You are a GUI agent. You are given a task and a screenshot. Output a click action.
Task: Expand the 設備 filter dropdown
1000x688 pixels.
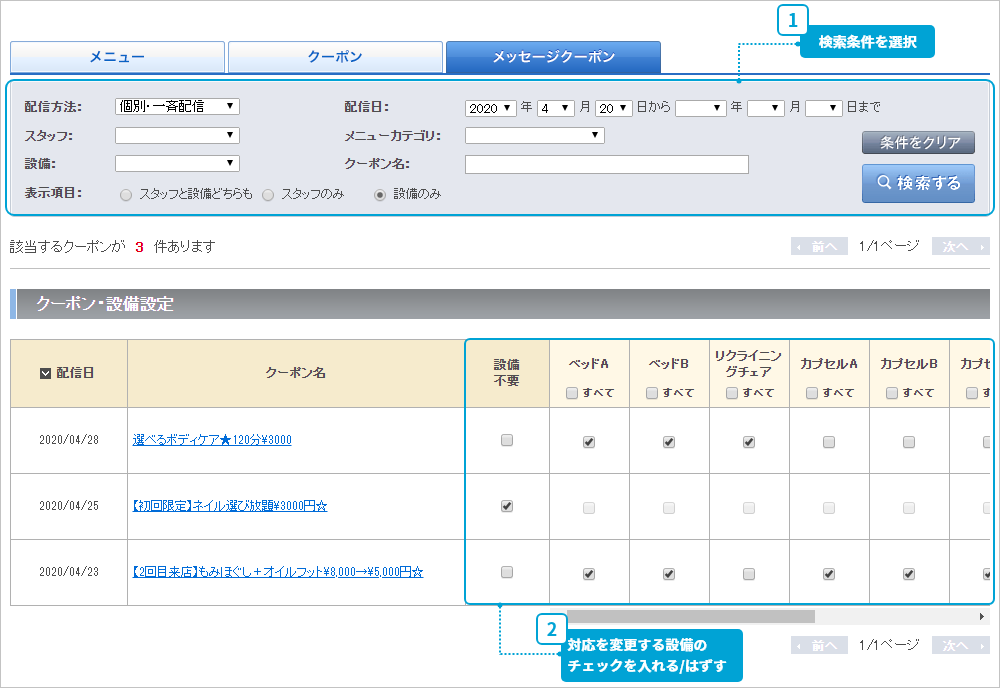(x=177, y=163)
